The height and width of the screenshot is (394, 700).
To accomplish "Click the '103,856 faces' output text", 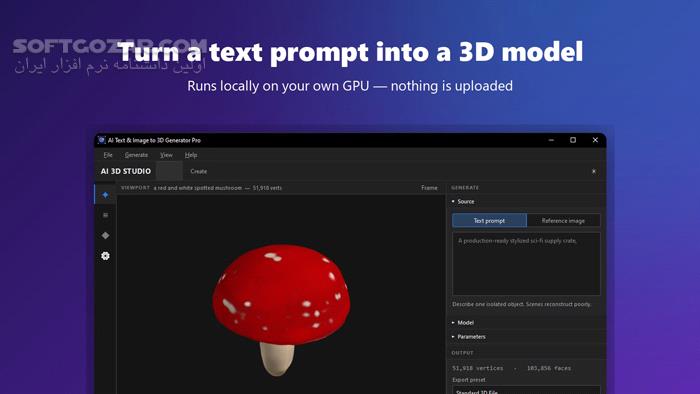I will 549,369.
